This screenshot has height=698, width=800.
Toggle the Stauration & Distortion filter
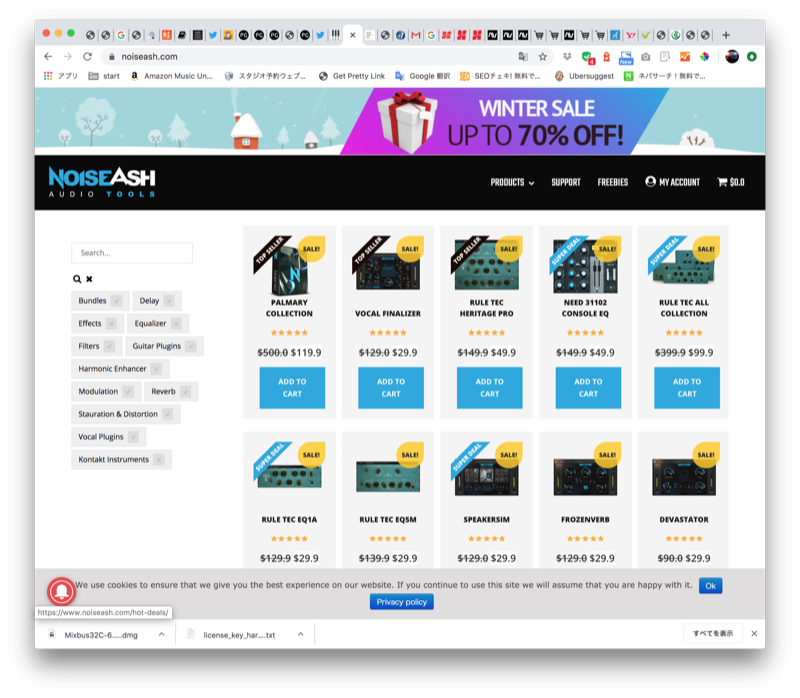168,414
